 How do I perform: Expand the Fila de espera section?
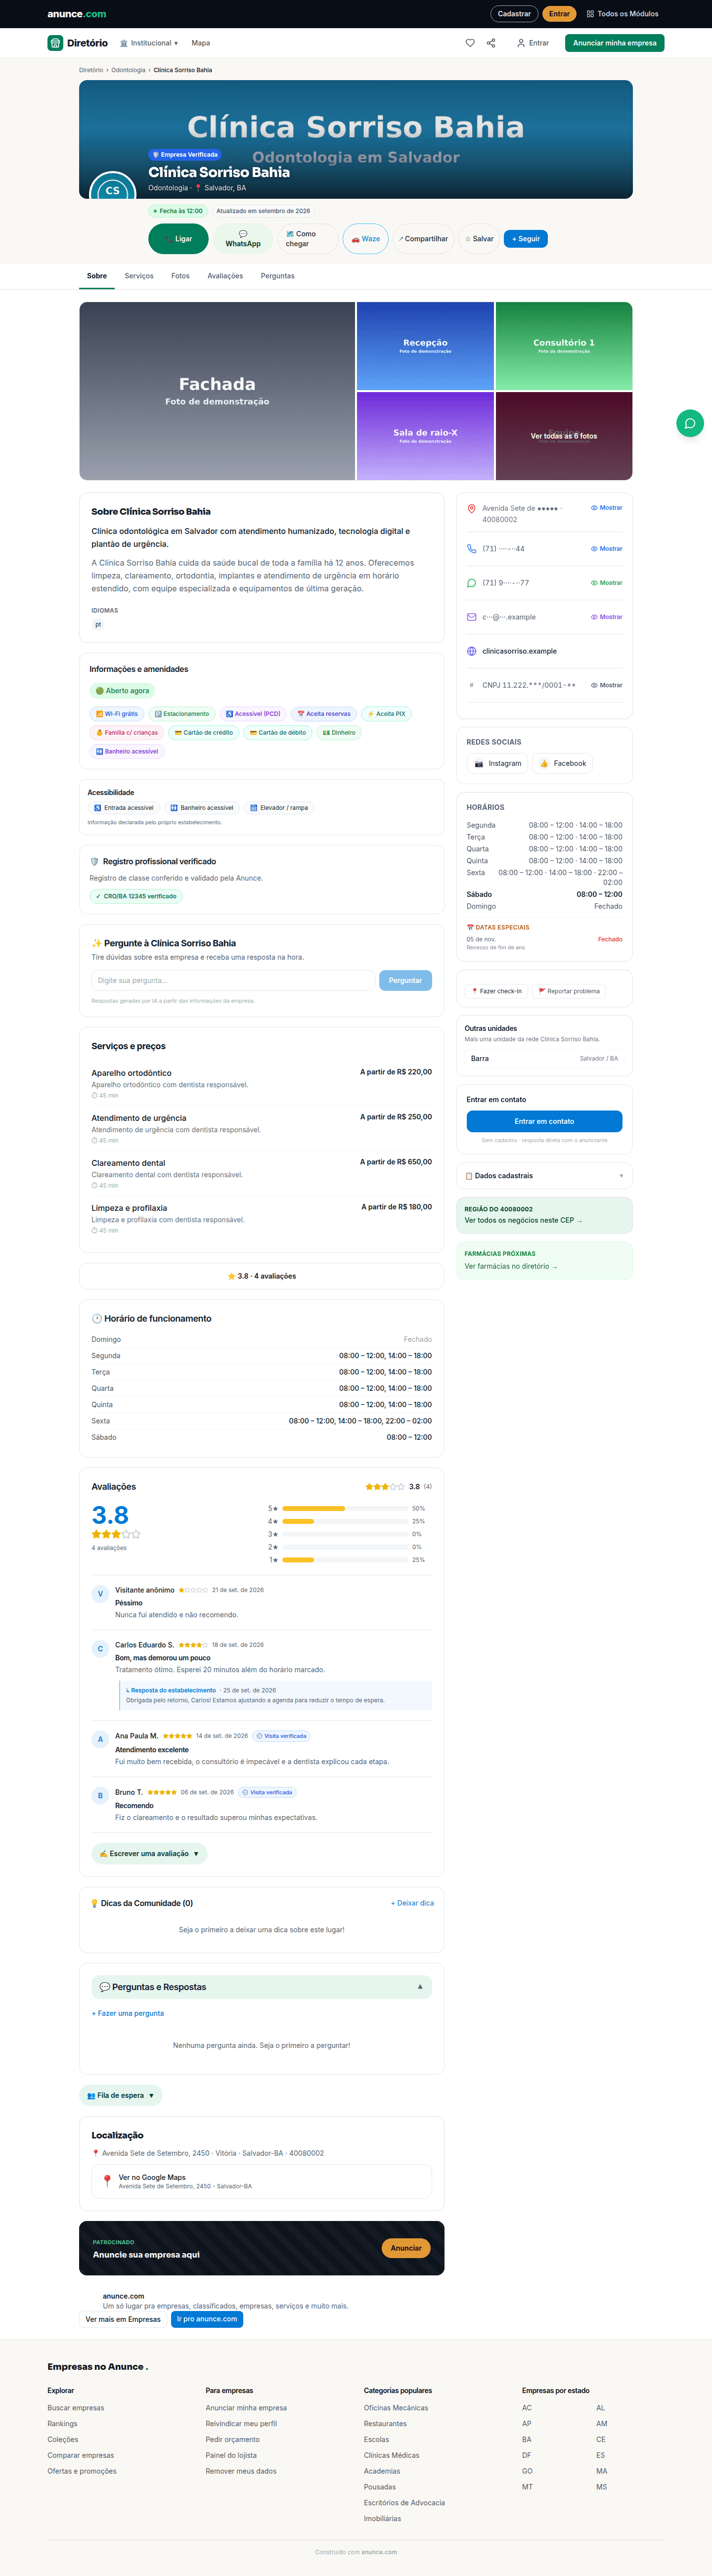(121, 2095)
